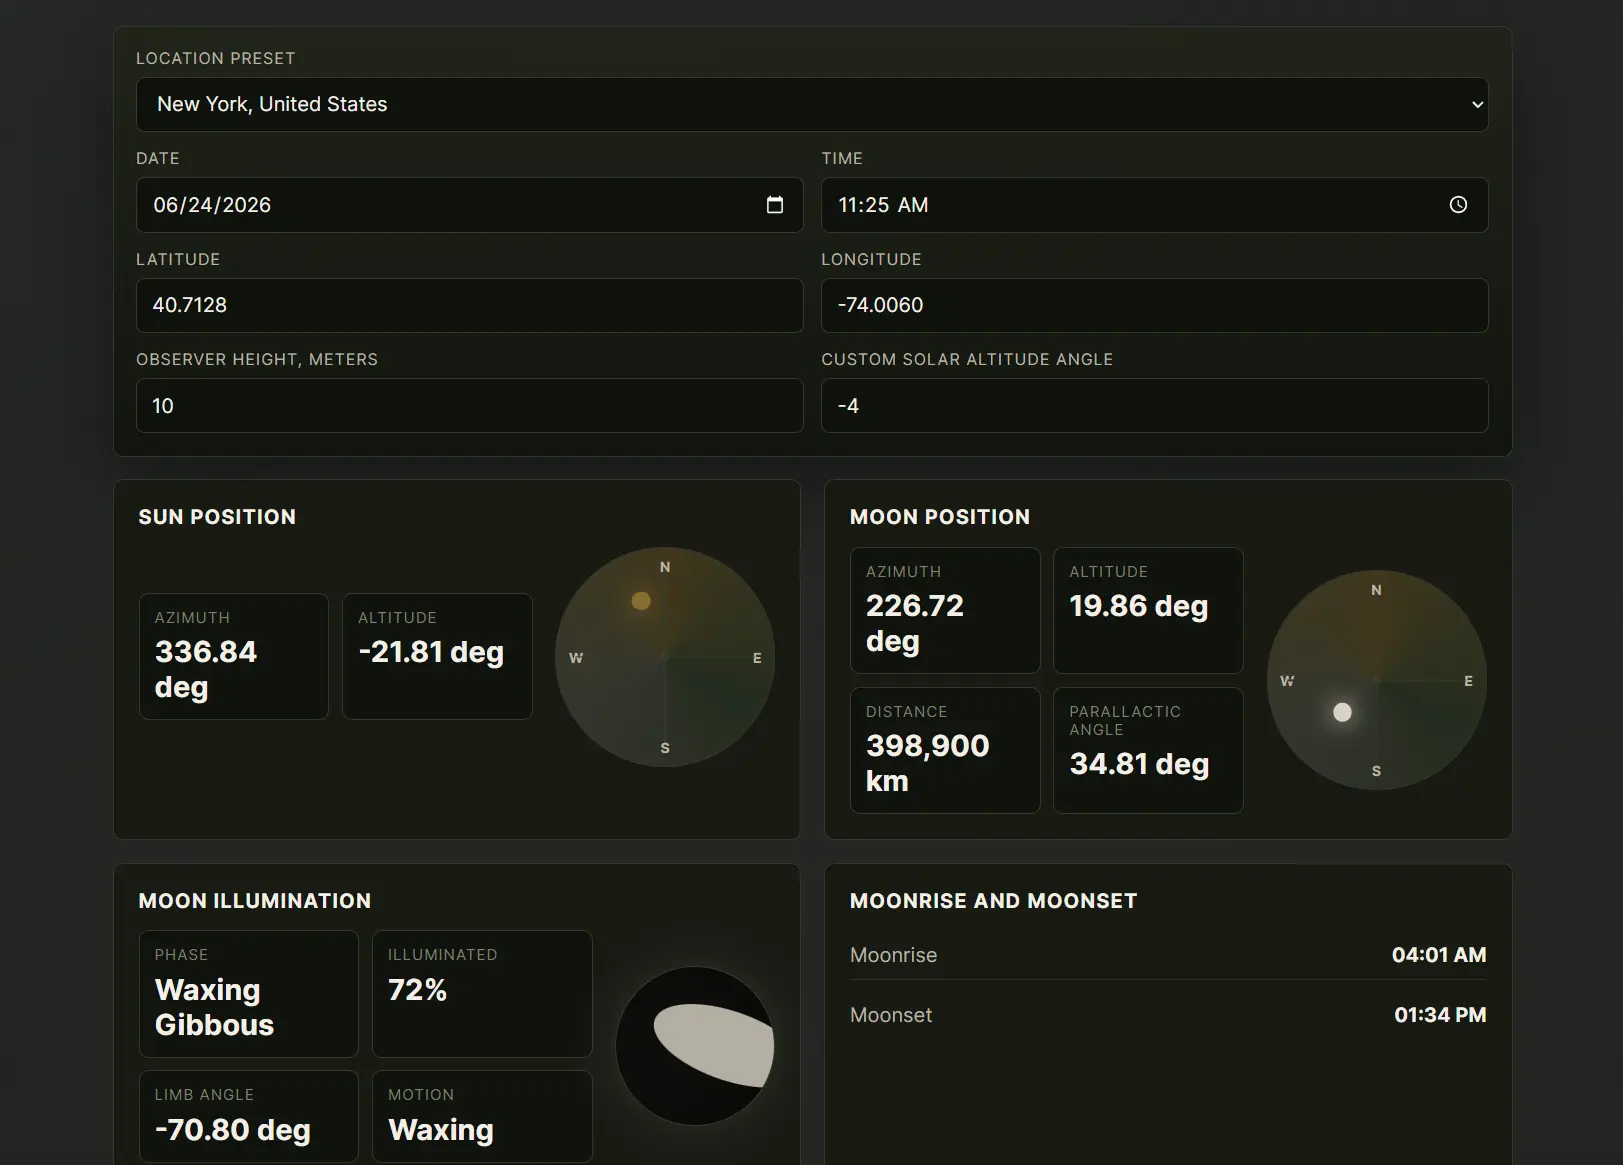Click the Sun Position heading
This screenshot has width=1623, height=1165.
click(x=217, y=517)
